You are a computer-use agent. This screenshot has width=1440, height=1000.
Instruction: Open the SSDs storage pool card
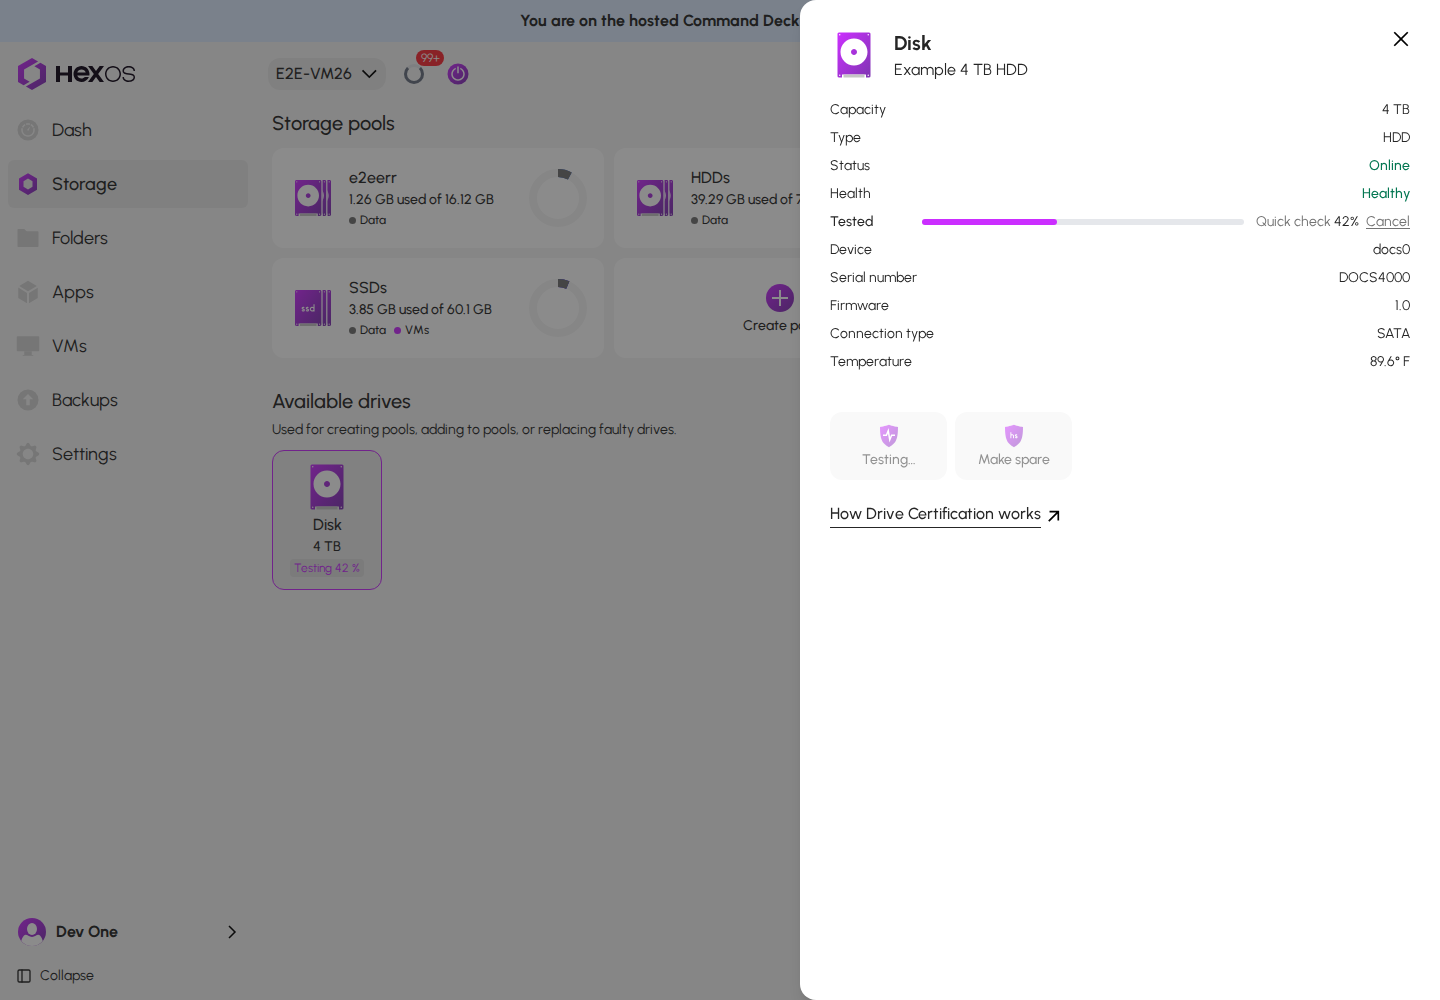(x=438, y=308)
